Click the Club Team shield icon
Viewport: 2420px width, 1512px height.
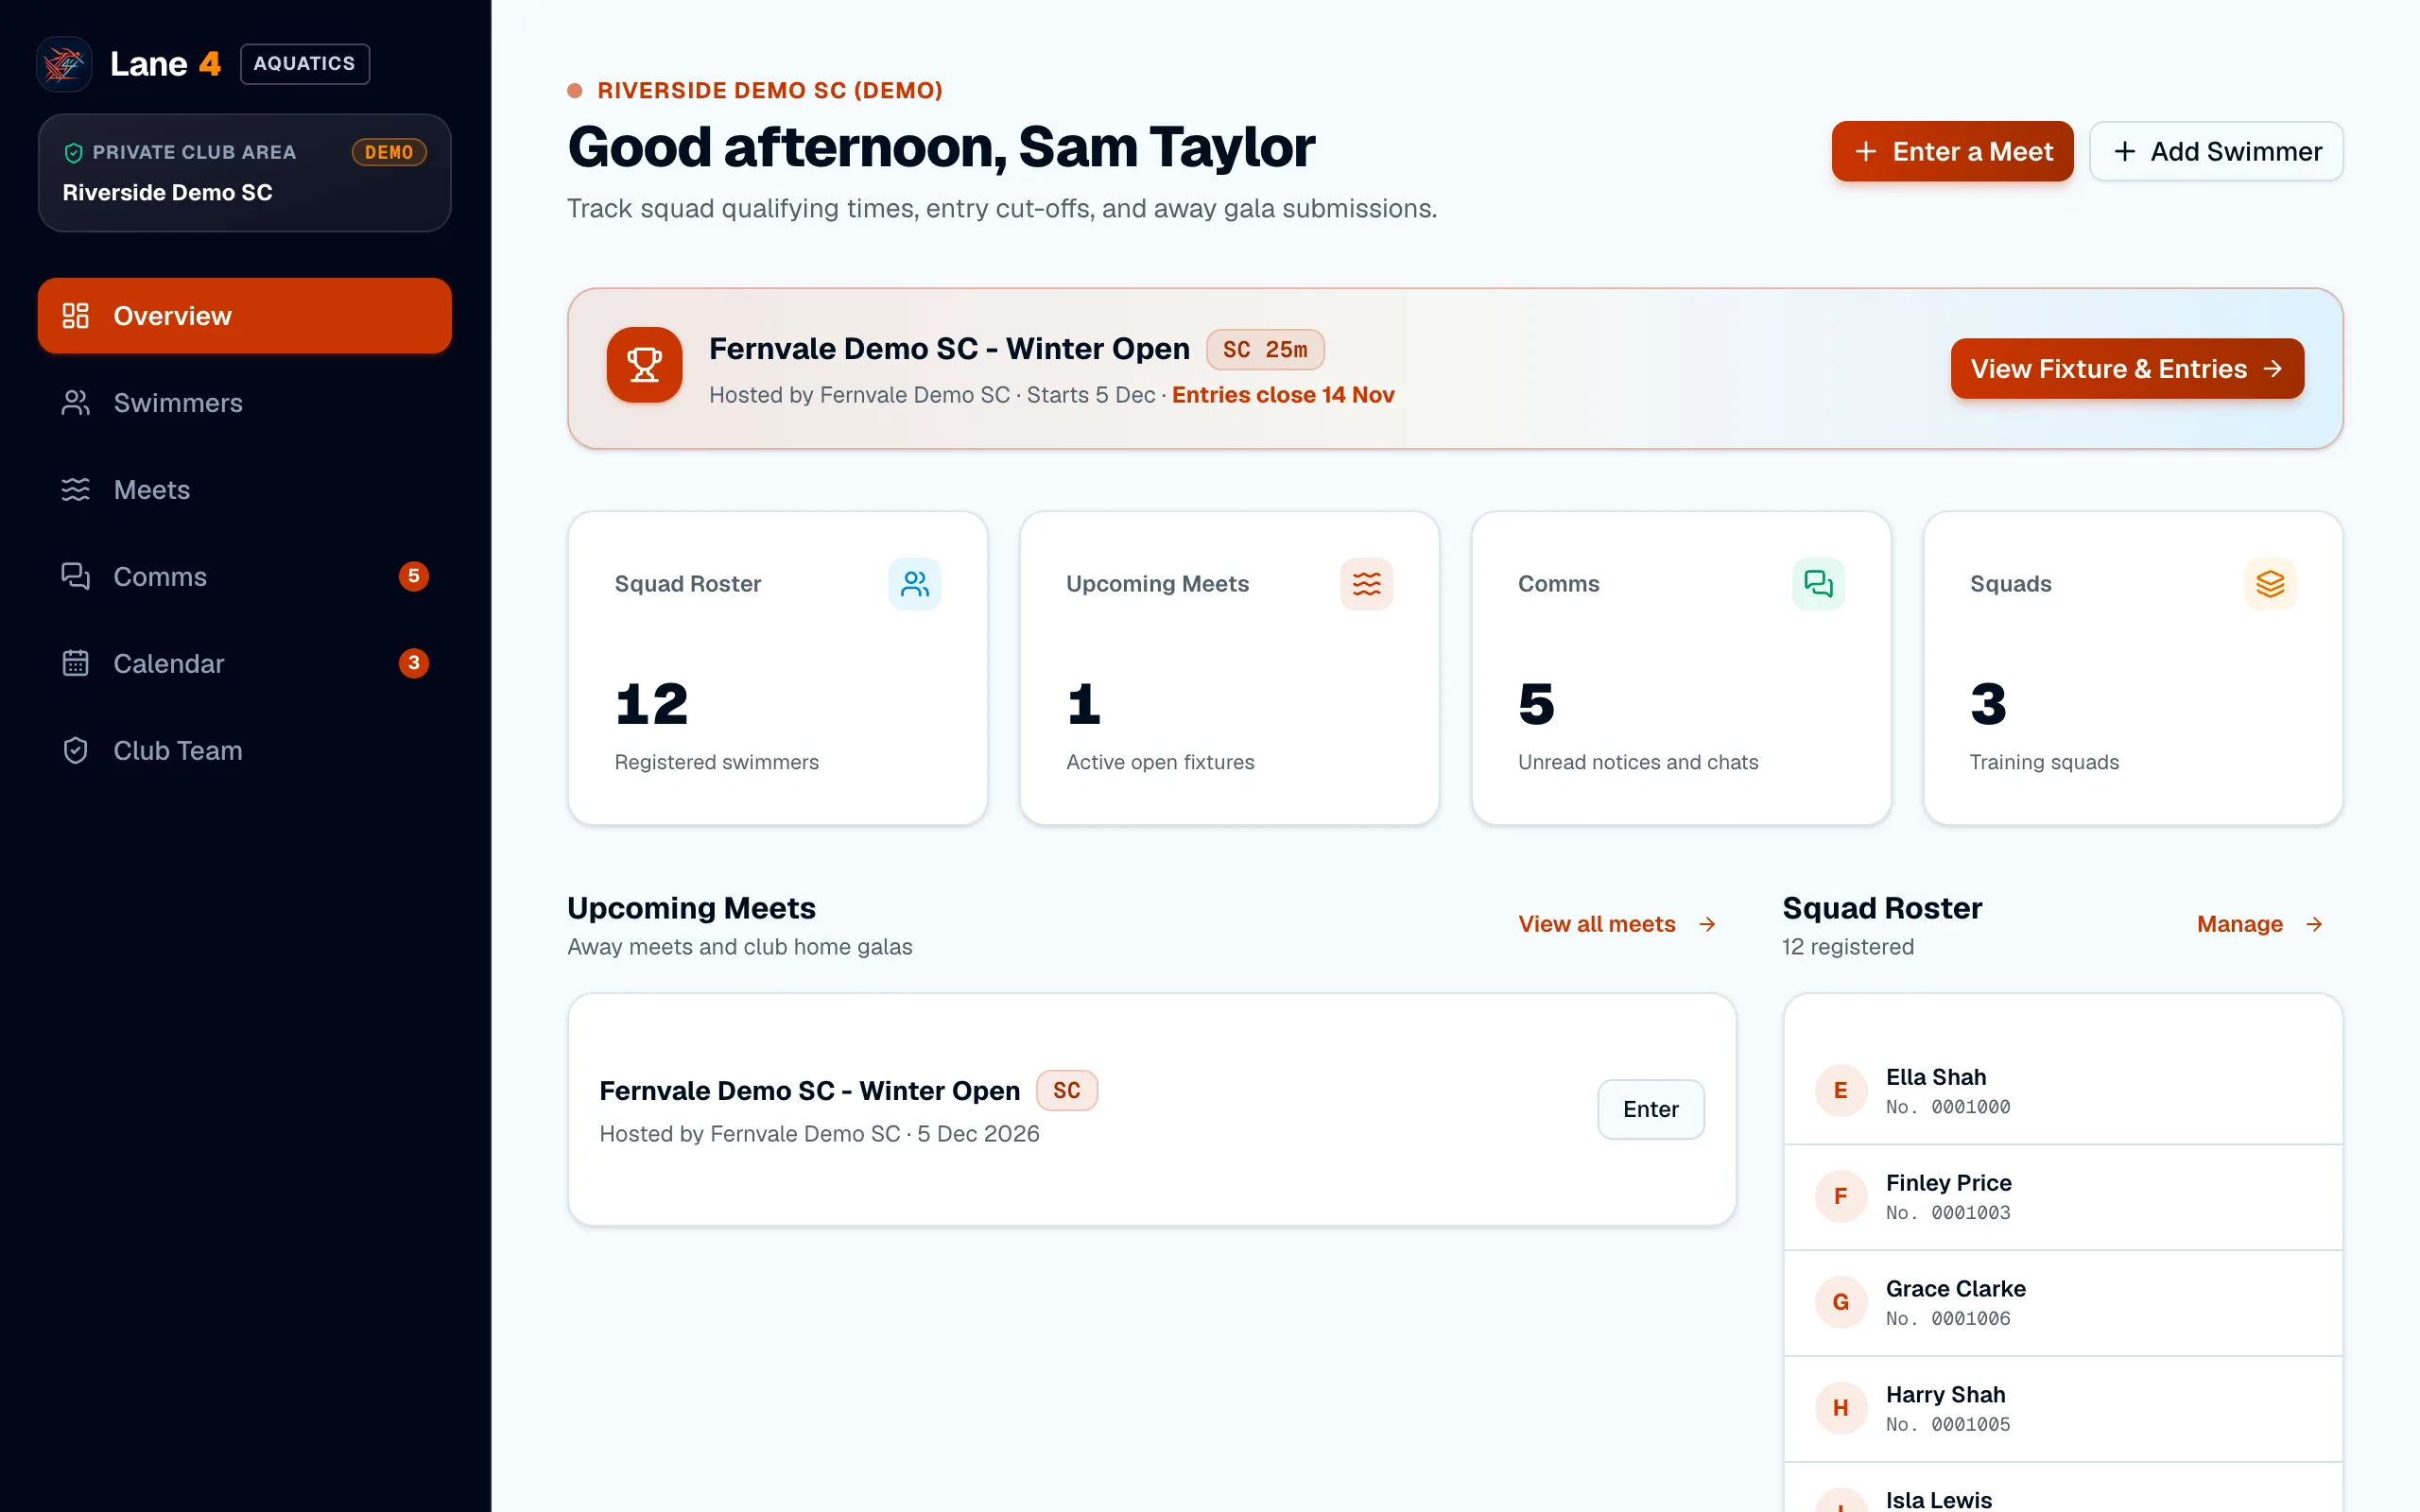75,751
